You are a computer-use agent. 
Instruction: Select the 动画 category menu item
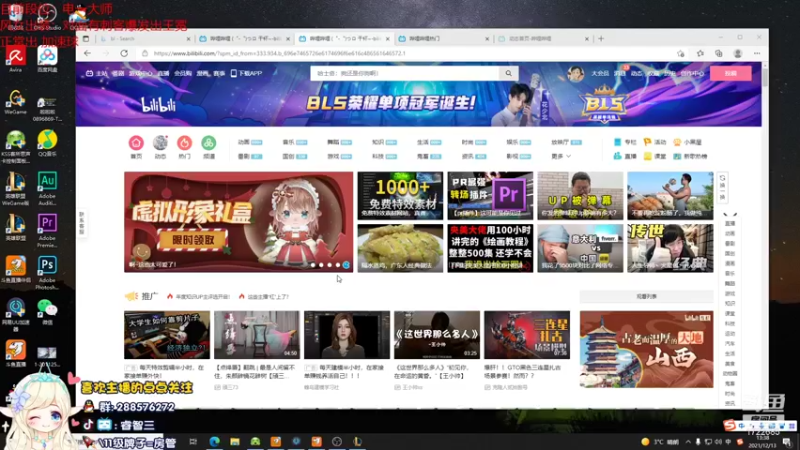250,142
